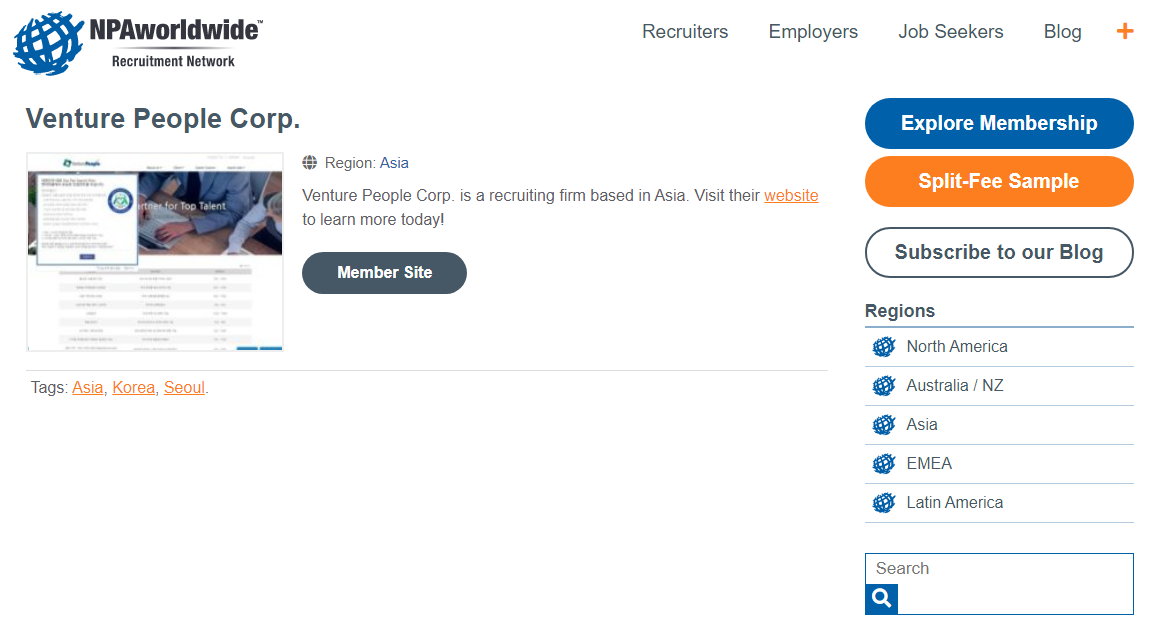Visit the Member Site button
The image size is (1161, 625).
coord(384,273)
